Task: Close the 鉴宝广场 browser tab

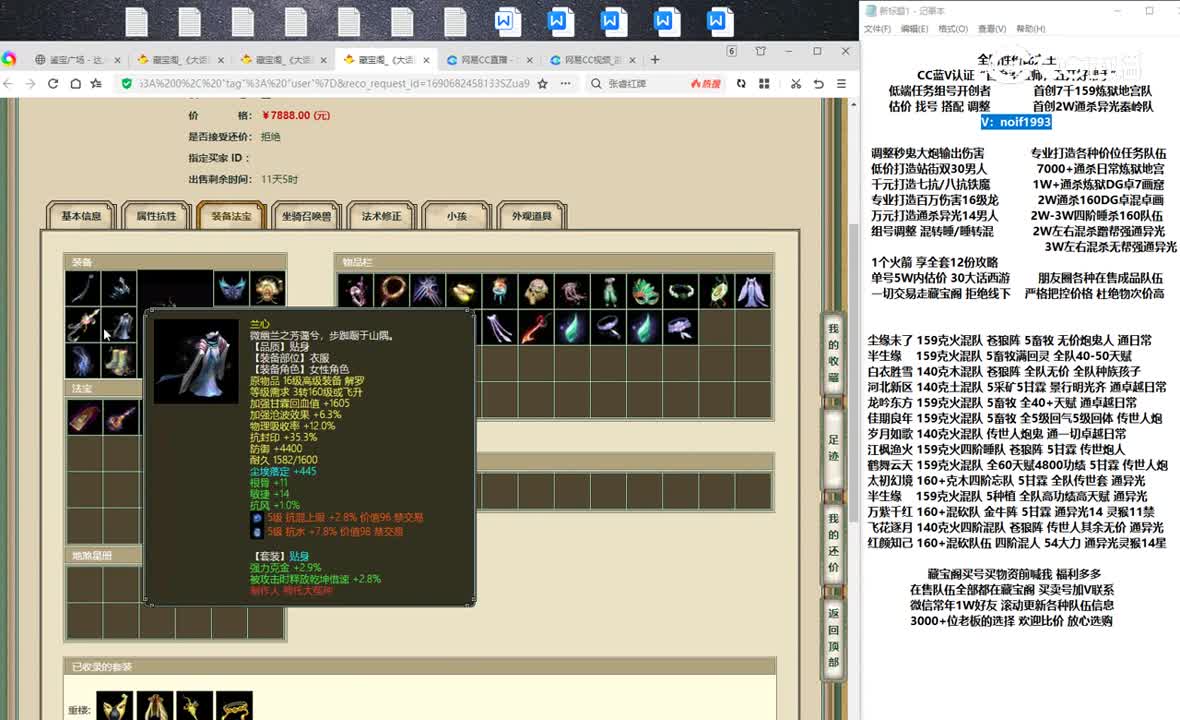Action: click(117, 59)
